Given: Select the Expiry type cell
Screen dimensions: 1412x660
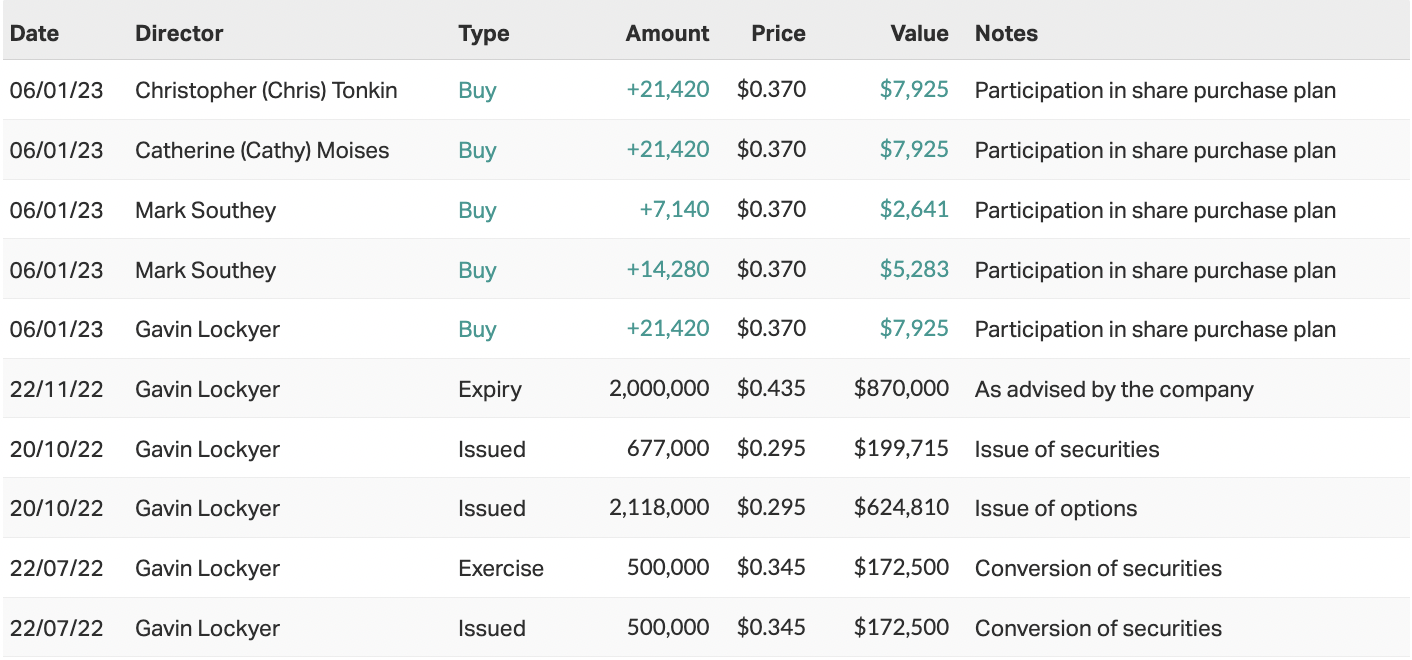Looking at the screenshot, I should click(490, 389).
